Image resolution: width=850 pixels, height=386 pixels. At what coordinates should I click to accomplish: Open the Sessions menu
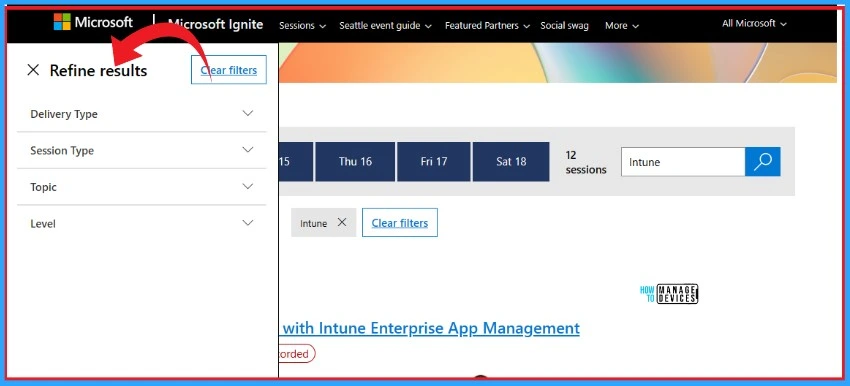302,25
